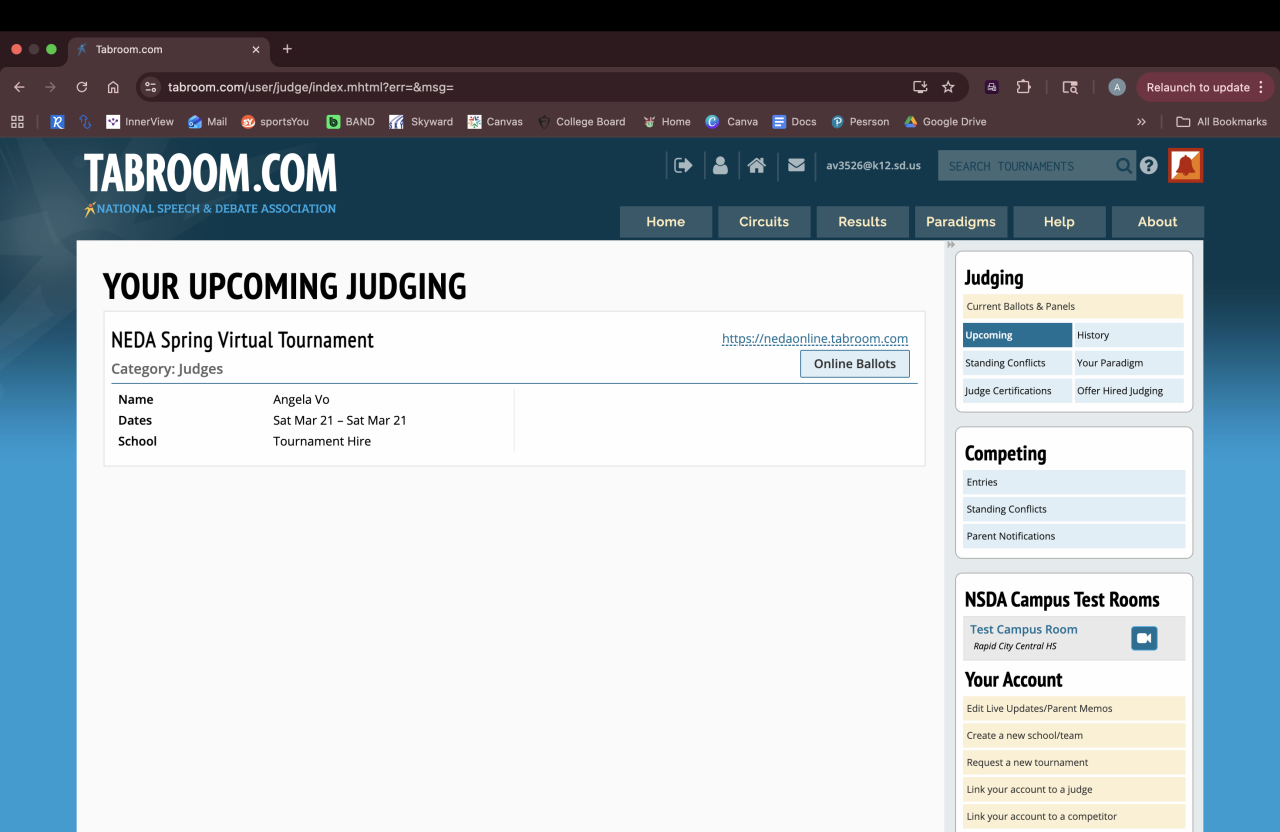Open the Tabroom profile person icon
Viewport: 1280px width, 832px height.
[x=720, y=166]
